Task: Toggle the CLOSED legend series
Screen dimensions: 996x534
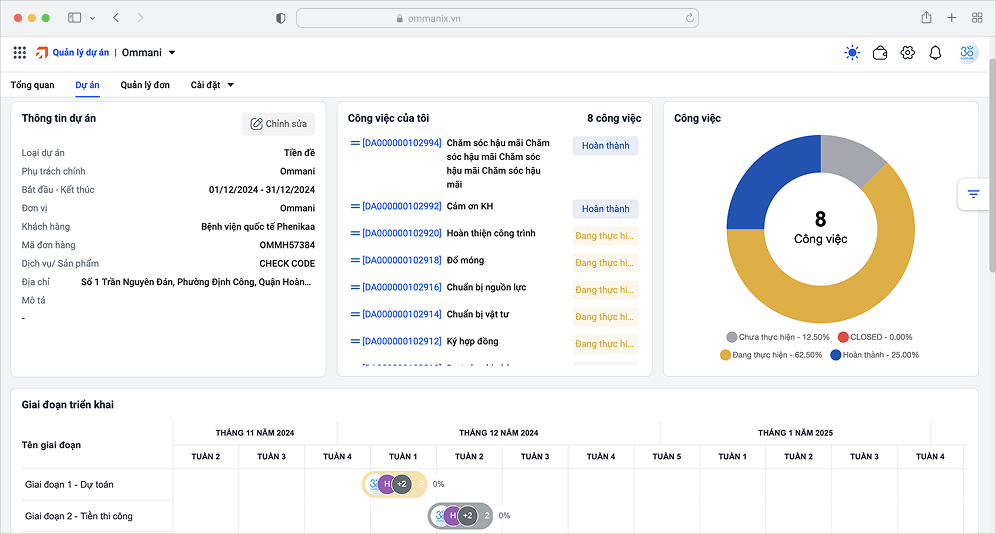Action: coord(873,338)
